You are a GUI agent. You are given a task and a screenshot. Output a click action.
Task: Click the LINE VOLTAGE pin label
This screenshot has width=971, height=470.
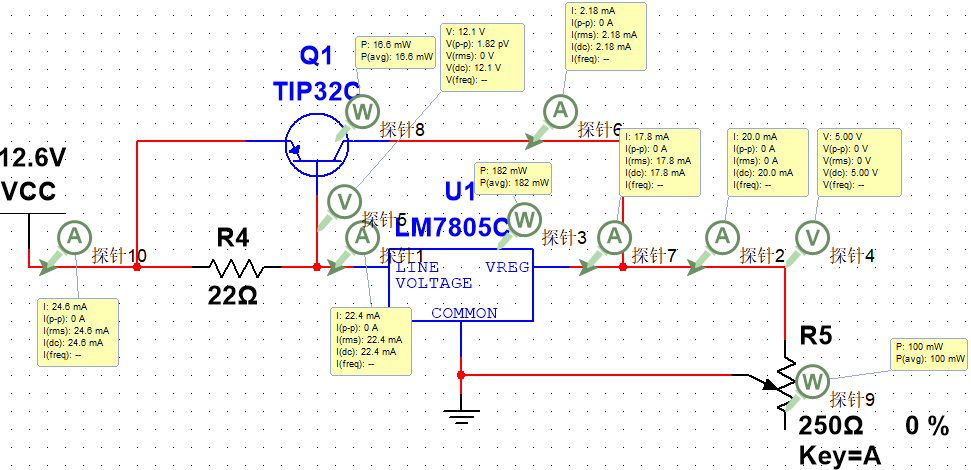click(433, 275)
